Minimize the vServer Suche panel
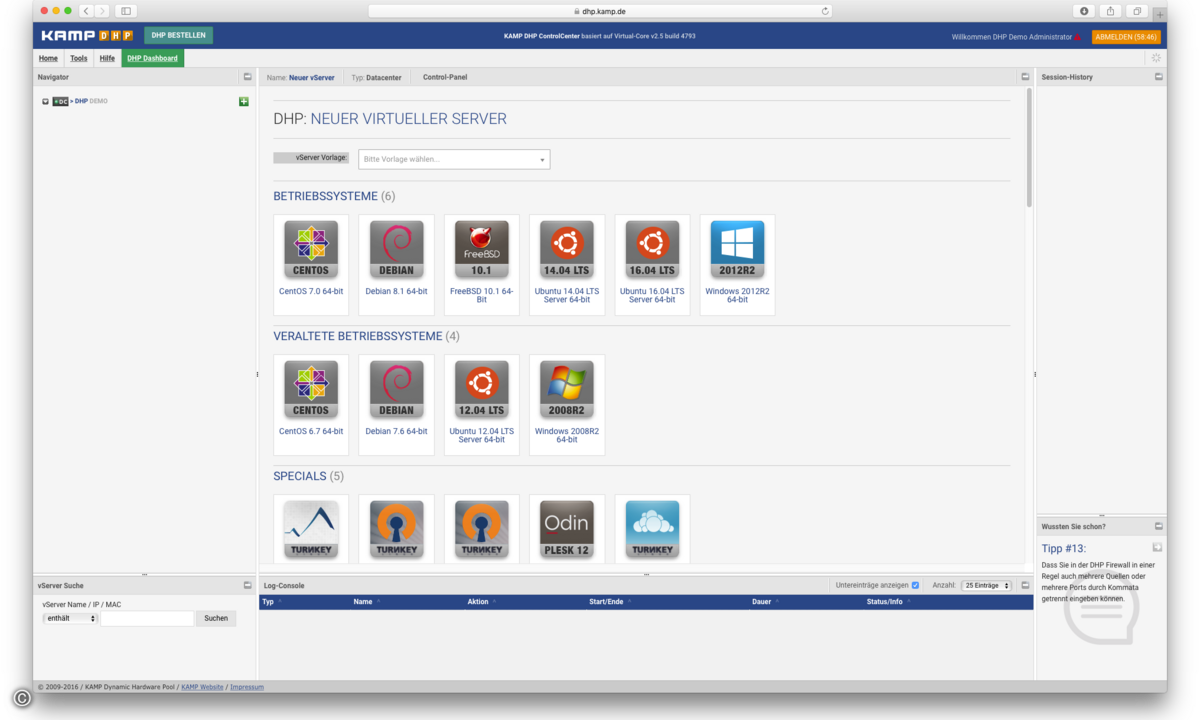 (x=247, y=585)
